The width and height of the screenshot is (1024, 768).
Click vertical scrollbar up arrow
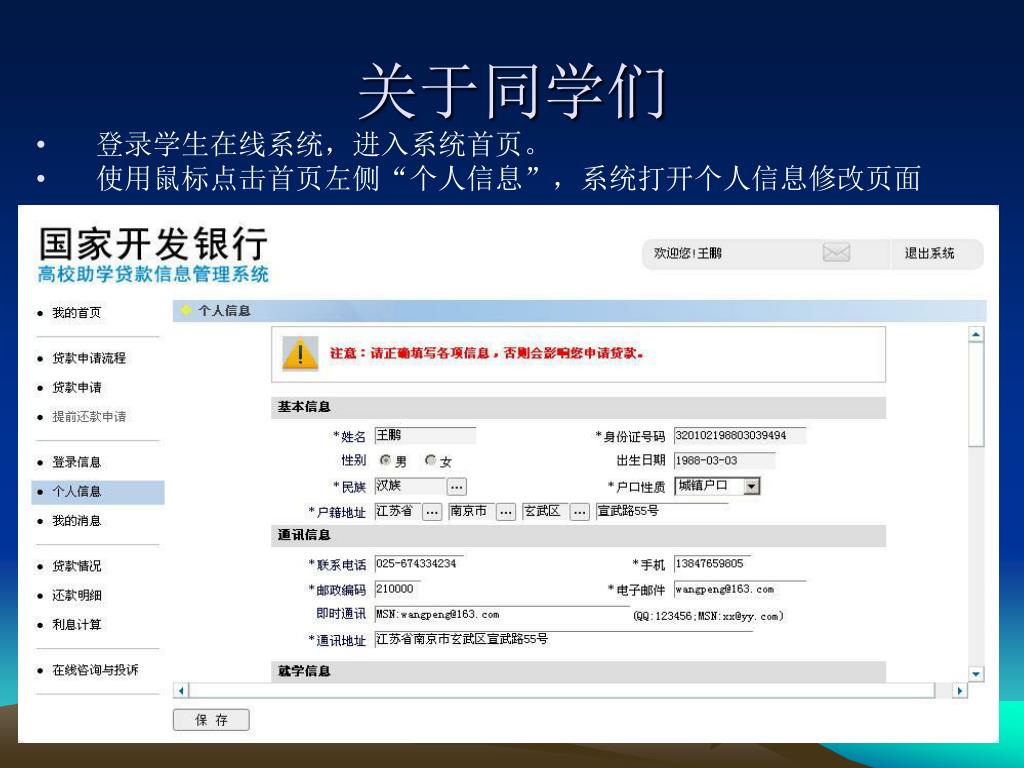[x=976, y=335]
